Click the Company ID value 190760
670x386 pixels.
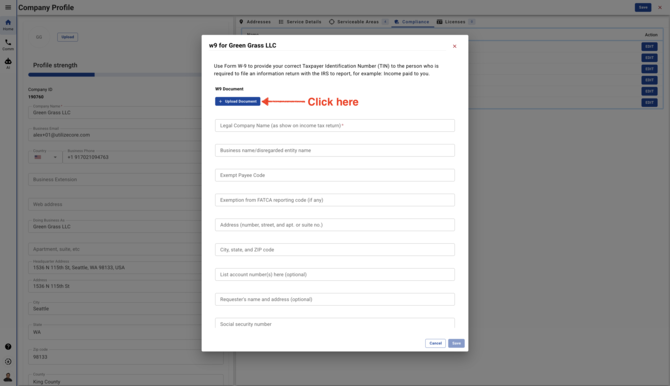coord(36,97)
